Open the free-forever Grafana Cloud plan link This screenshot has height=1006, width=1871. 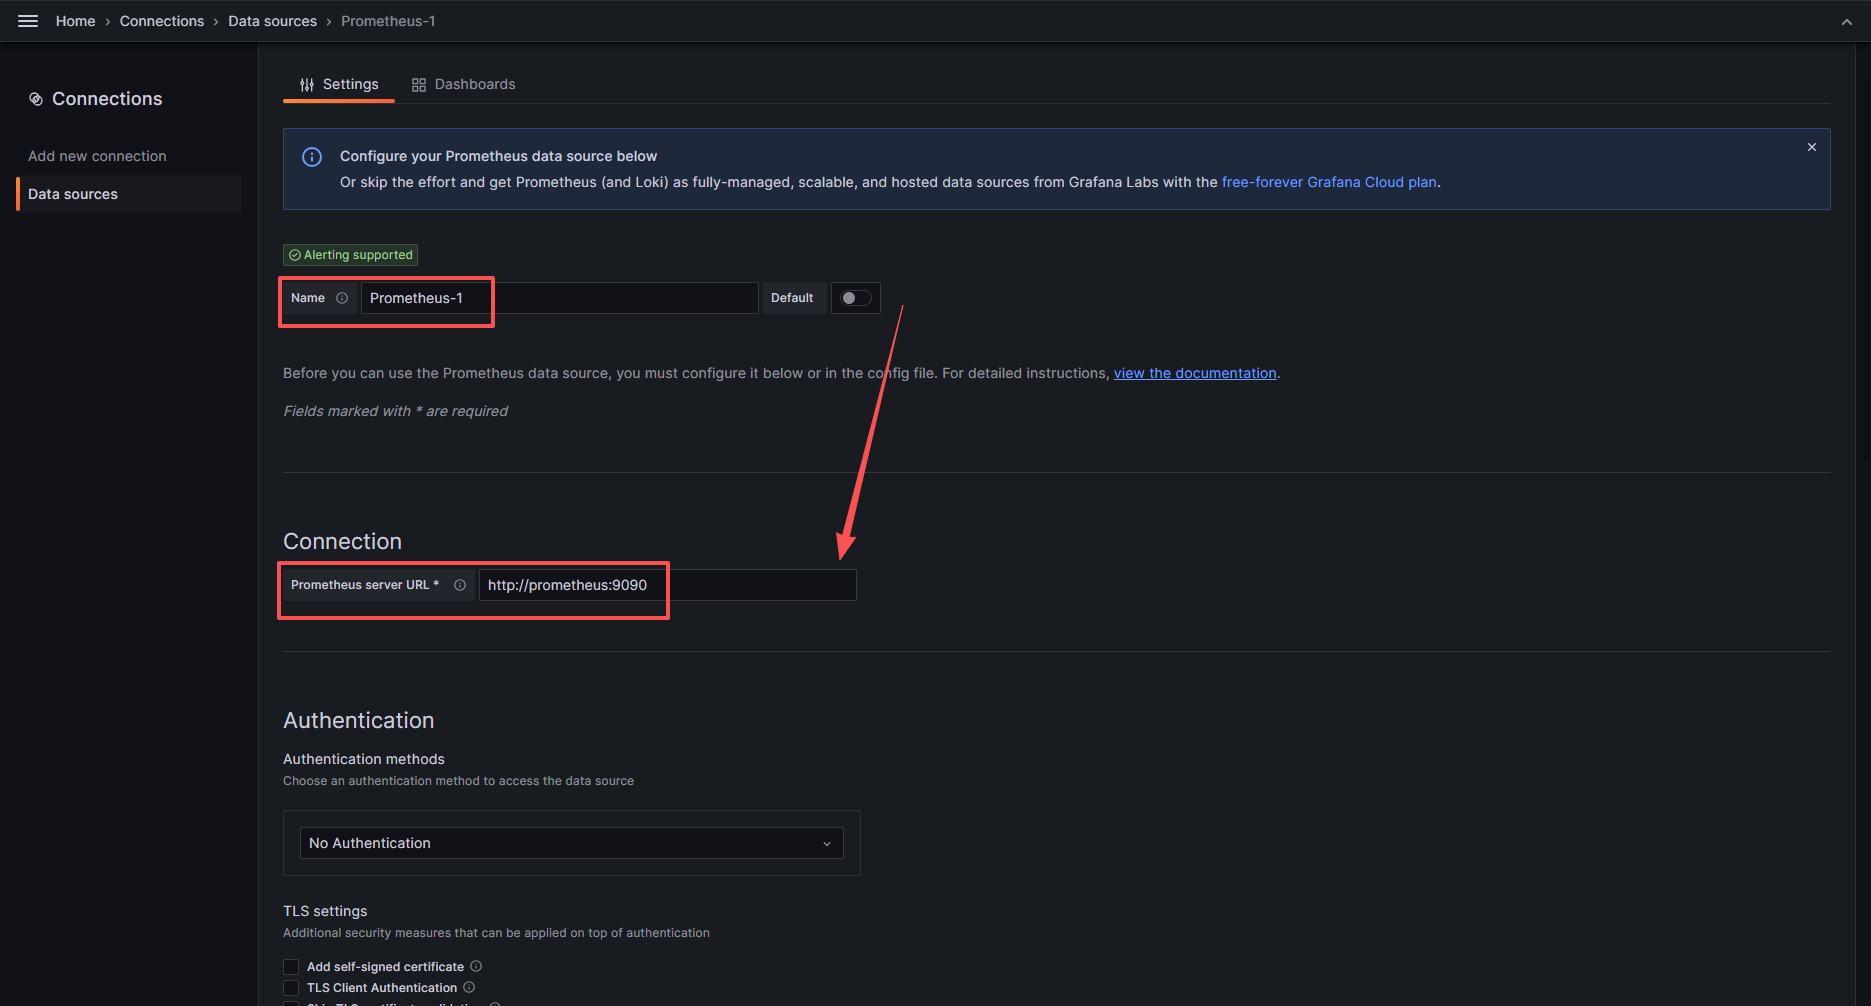point(1329,182)
